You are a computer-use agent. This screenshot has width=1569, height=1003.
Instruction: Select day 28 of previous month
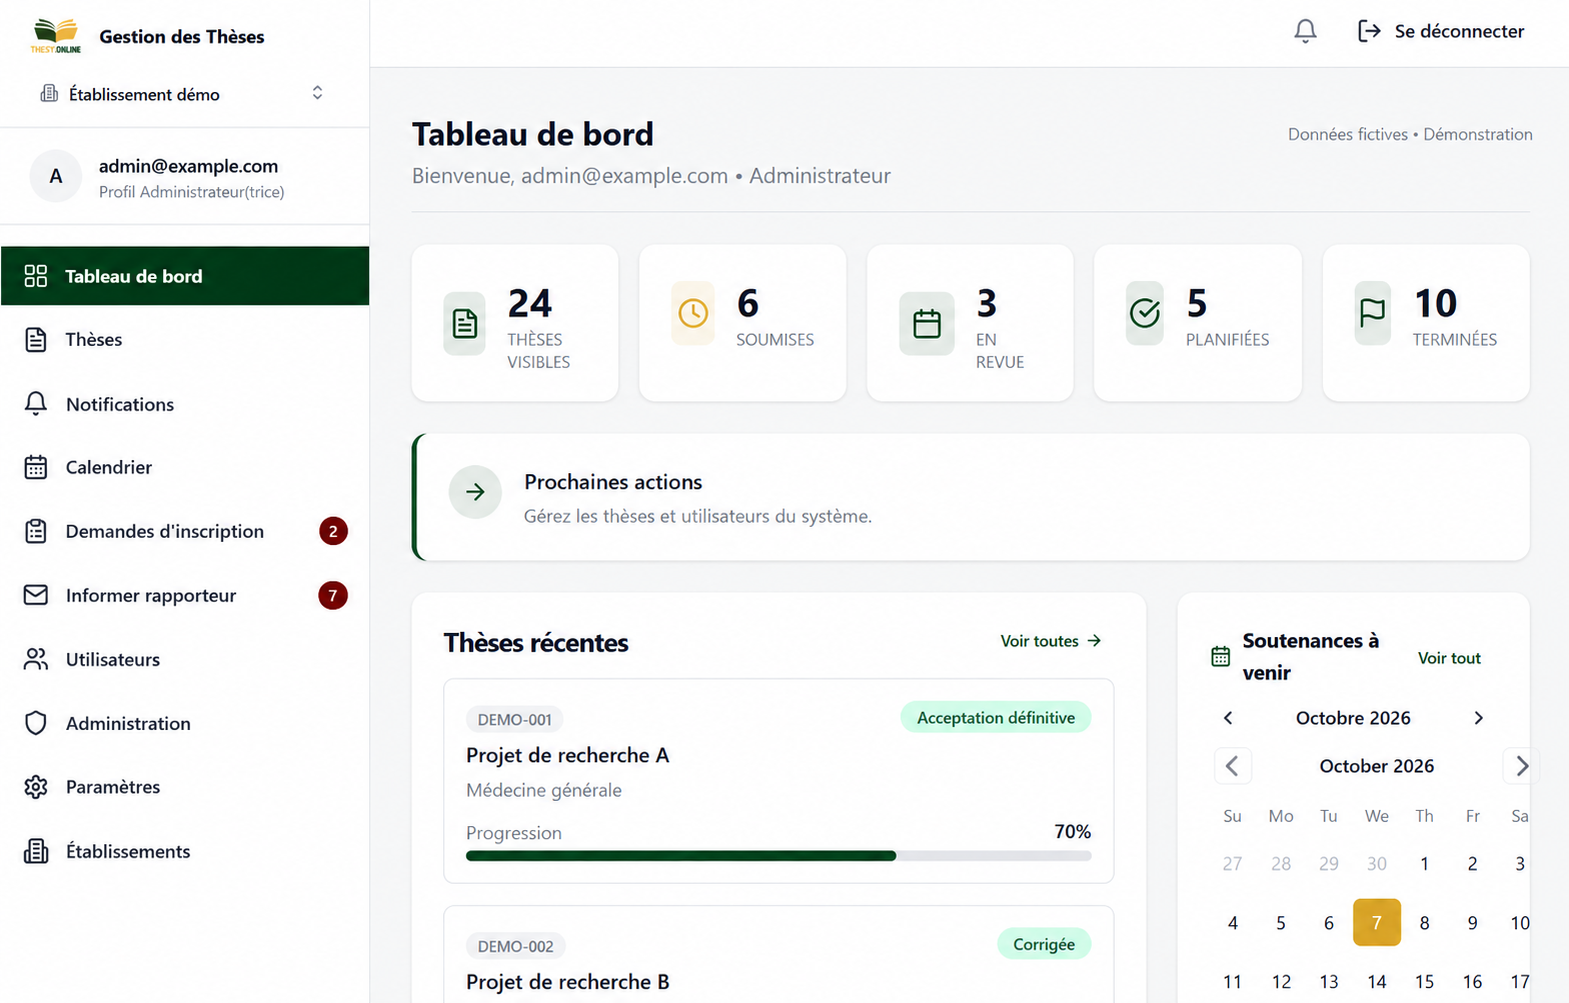(1281, 863)
